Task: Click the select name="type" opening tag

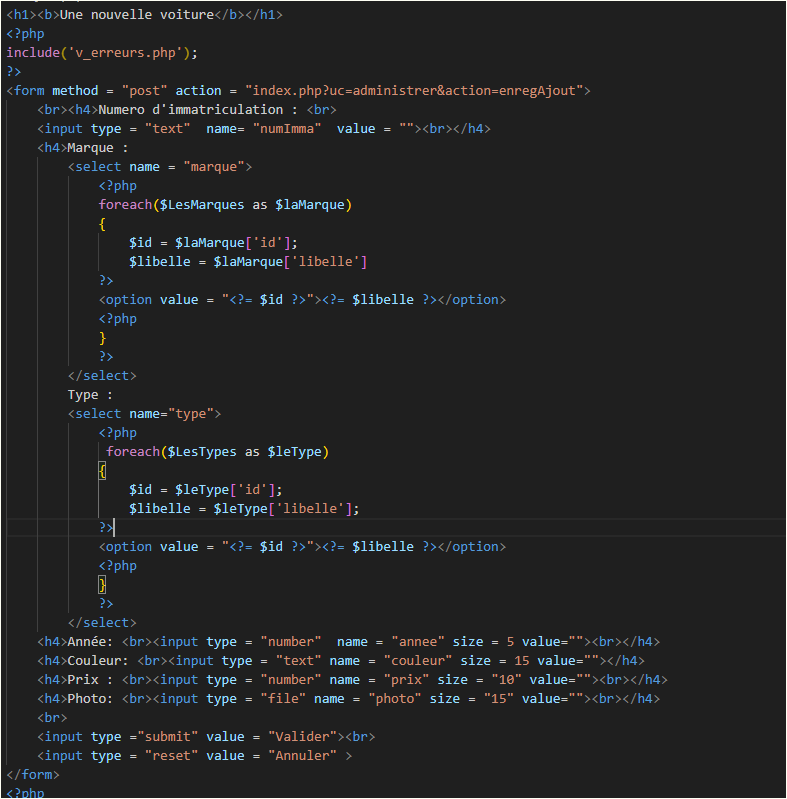Action: 144,414
